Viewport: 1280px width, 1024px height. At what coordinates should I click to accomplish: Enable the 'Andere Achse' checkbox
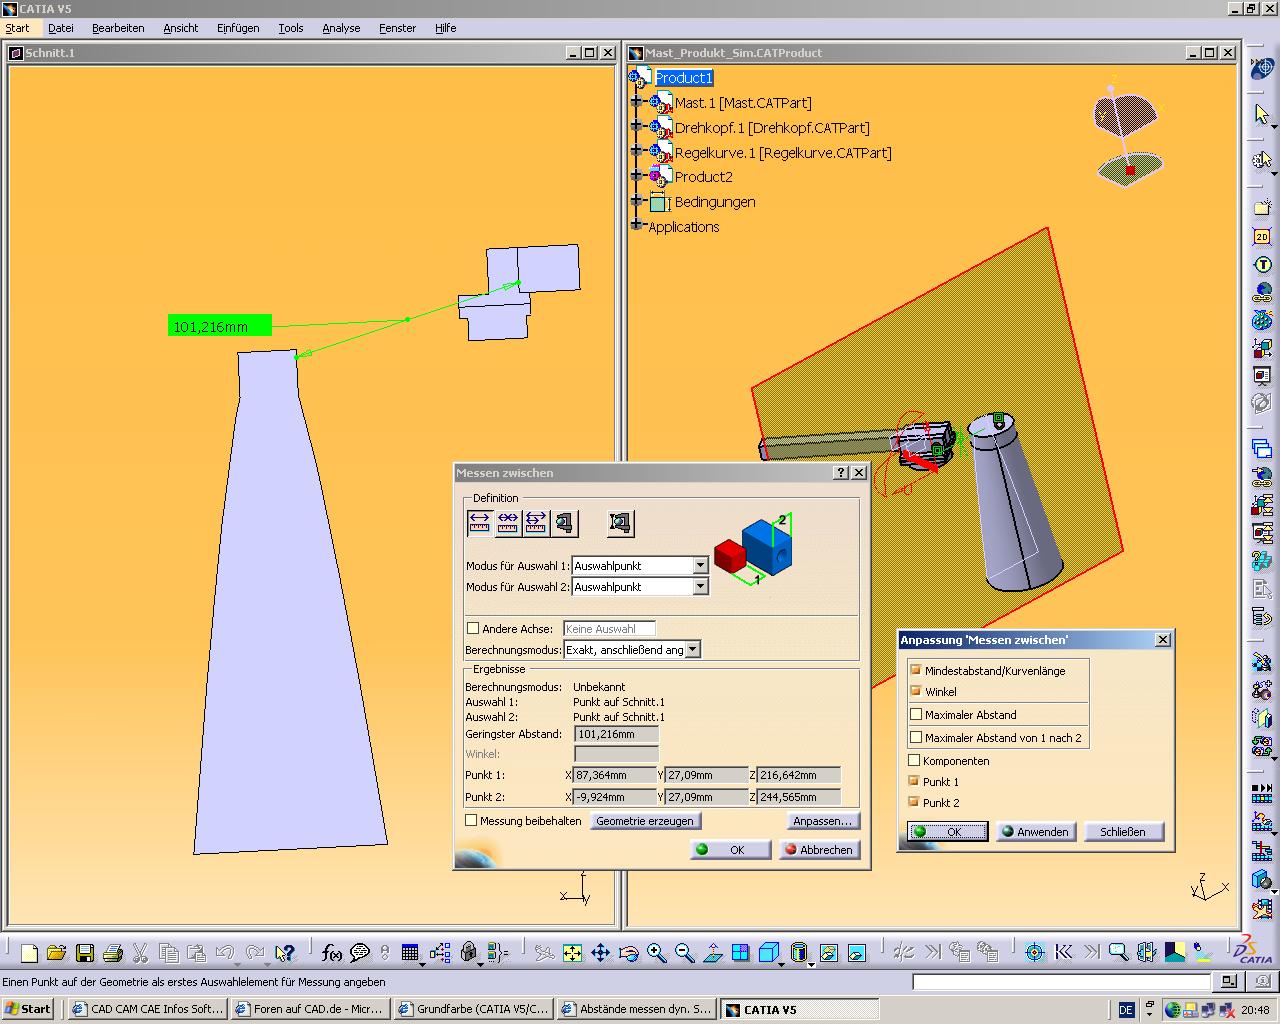(473, 628)
